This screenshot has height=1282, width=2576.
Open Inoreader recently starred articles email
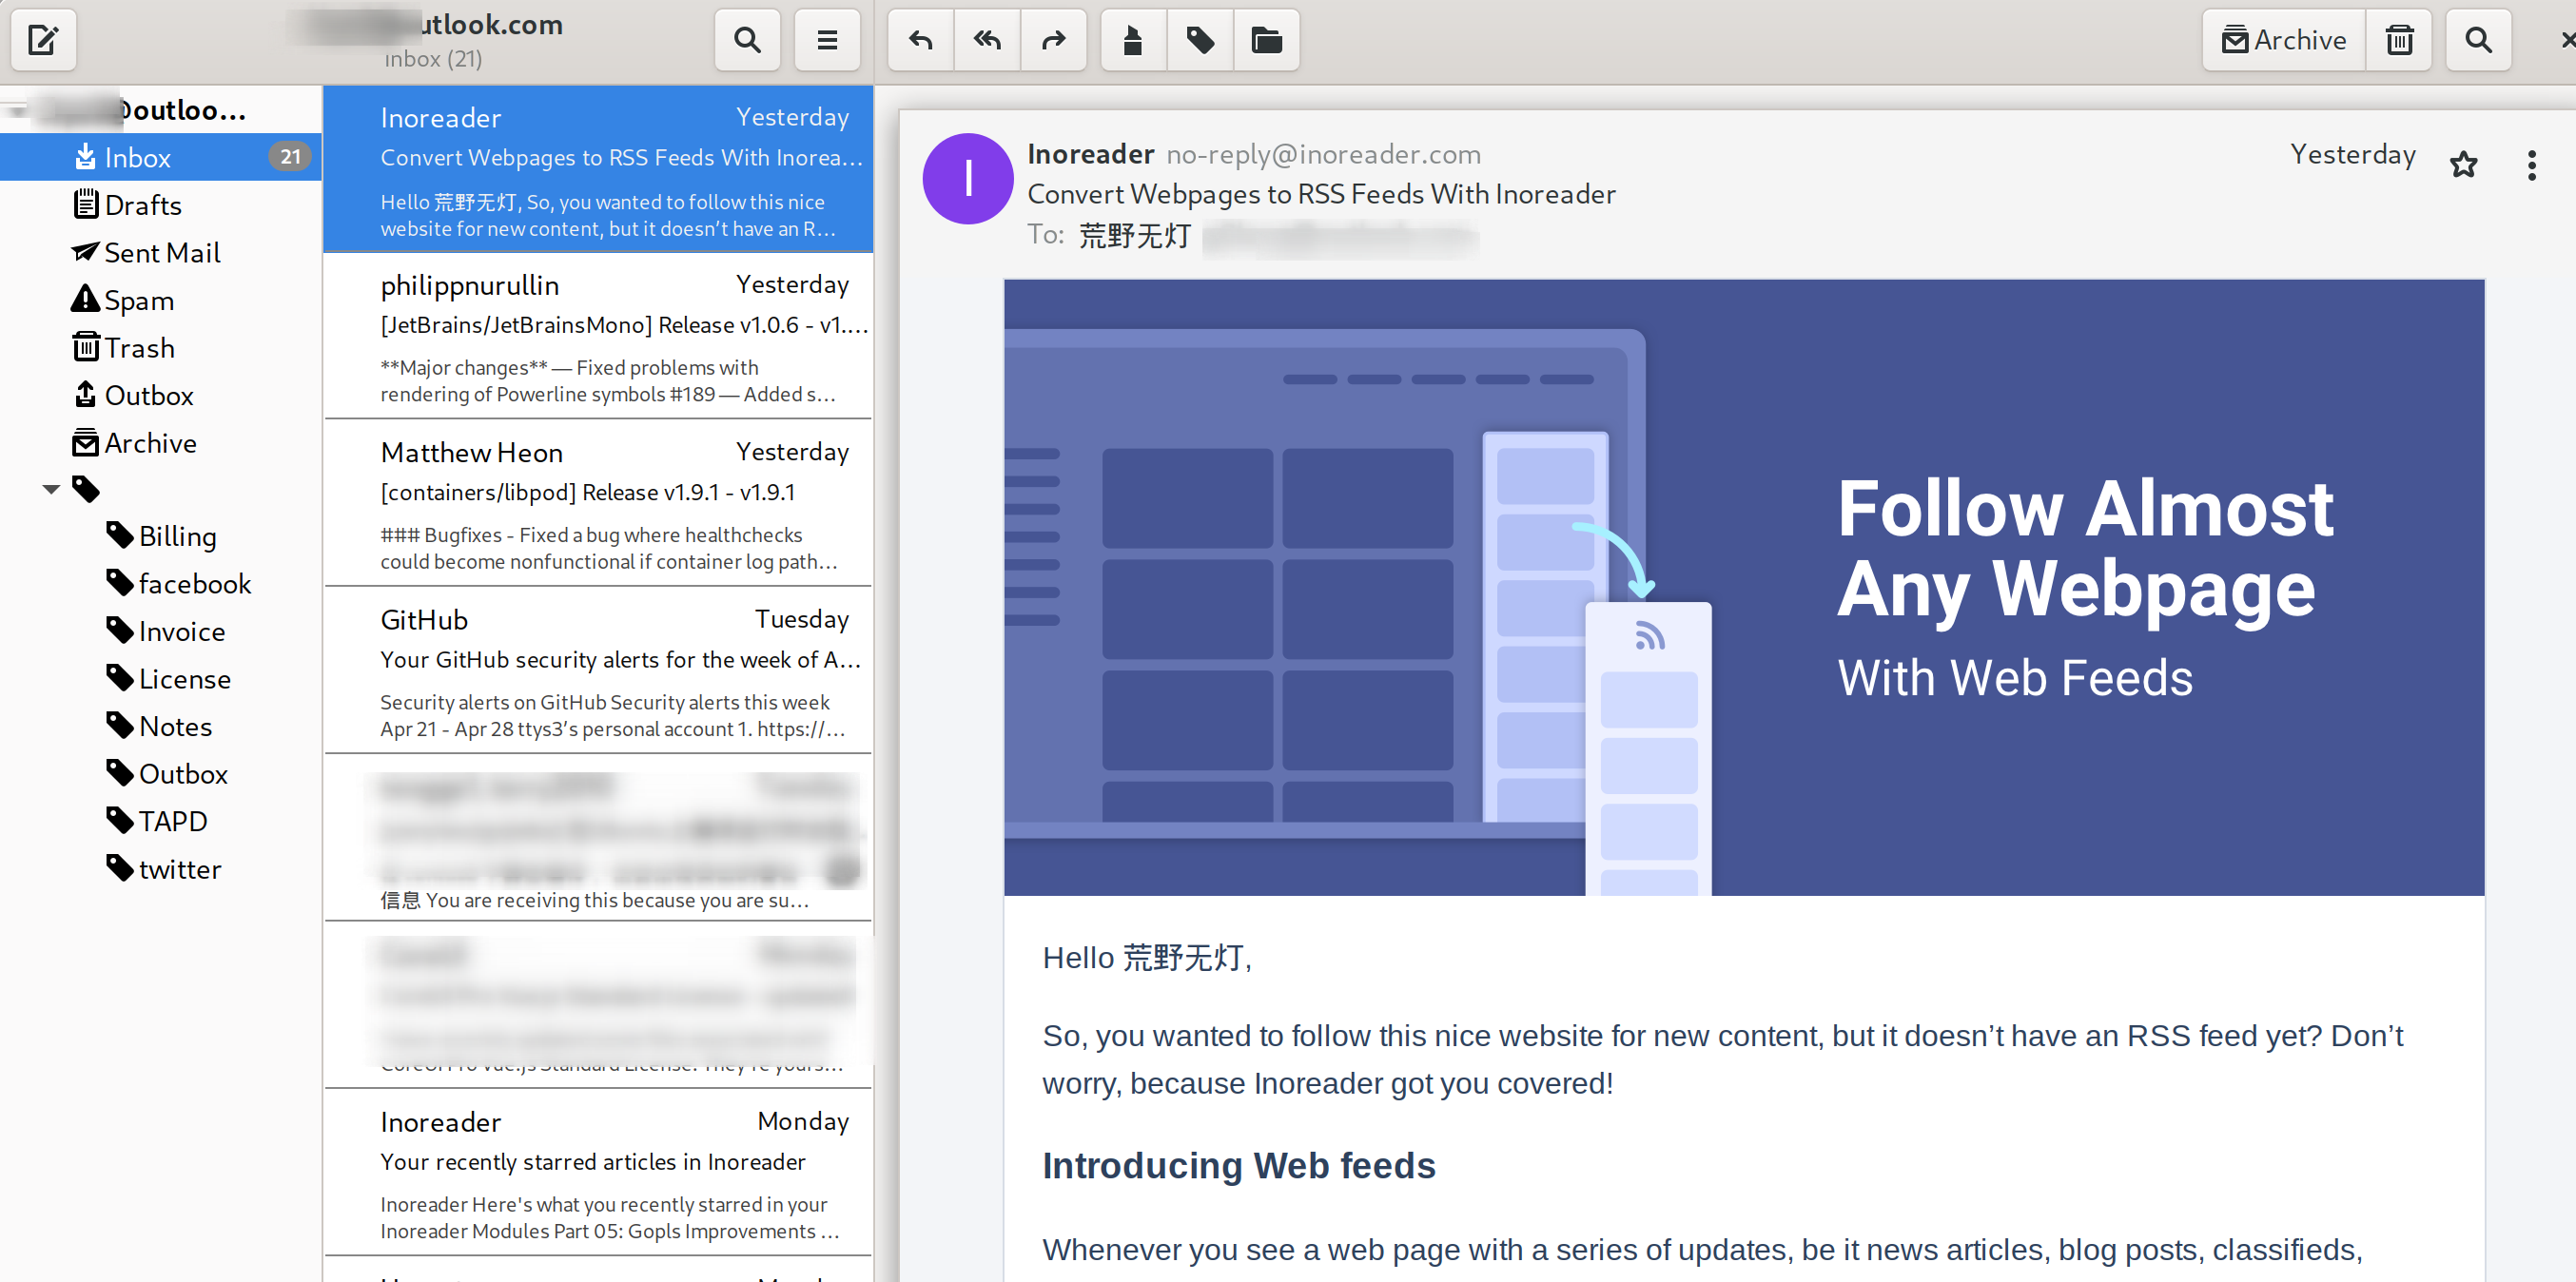[x=598, y=1172]
